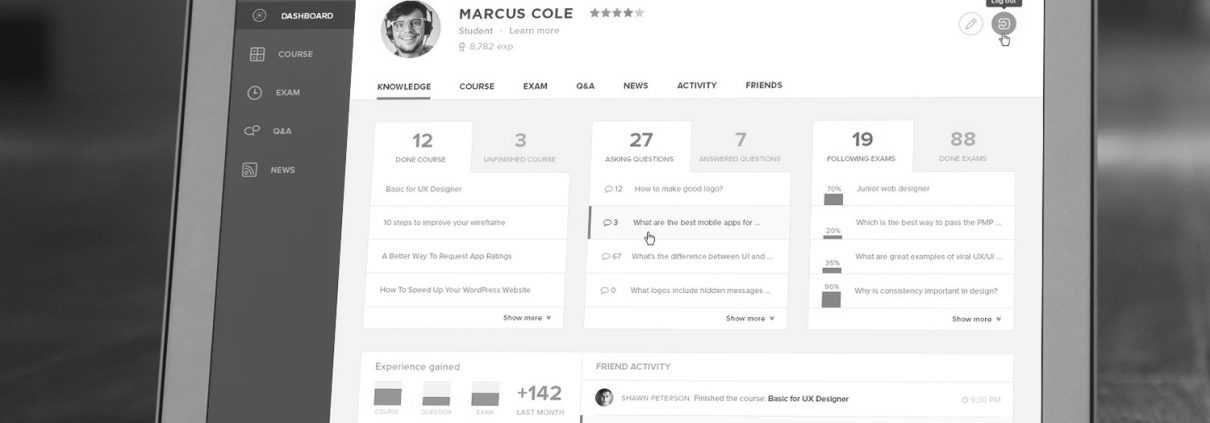Click the News RSS feed icon
The width and height of the screenshot is (1210, 423).
click(250, 170)
